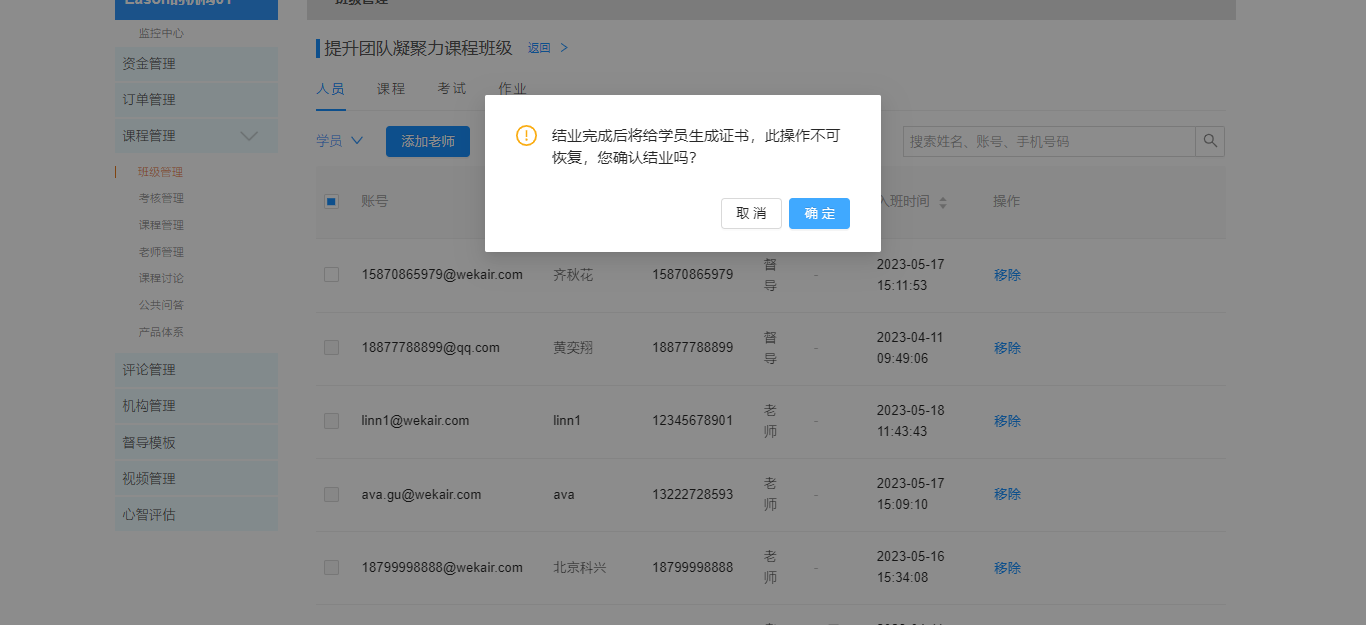Image resolution: width=1366 pixels, height=625 pixels.
Task: Click 移除 for 齐秋花 row
Action: [1007, 275]
